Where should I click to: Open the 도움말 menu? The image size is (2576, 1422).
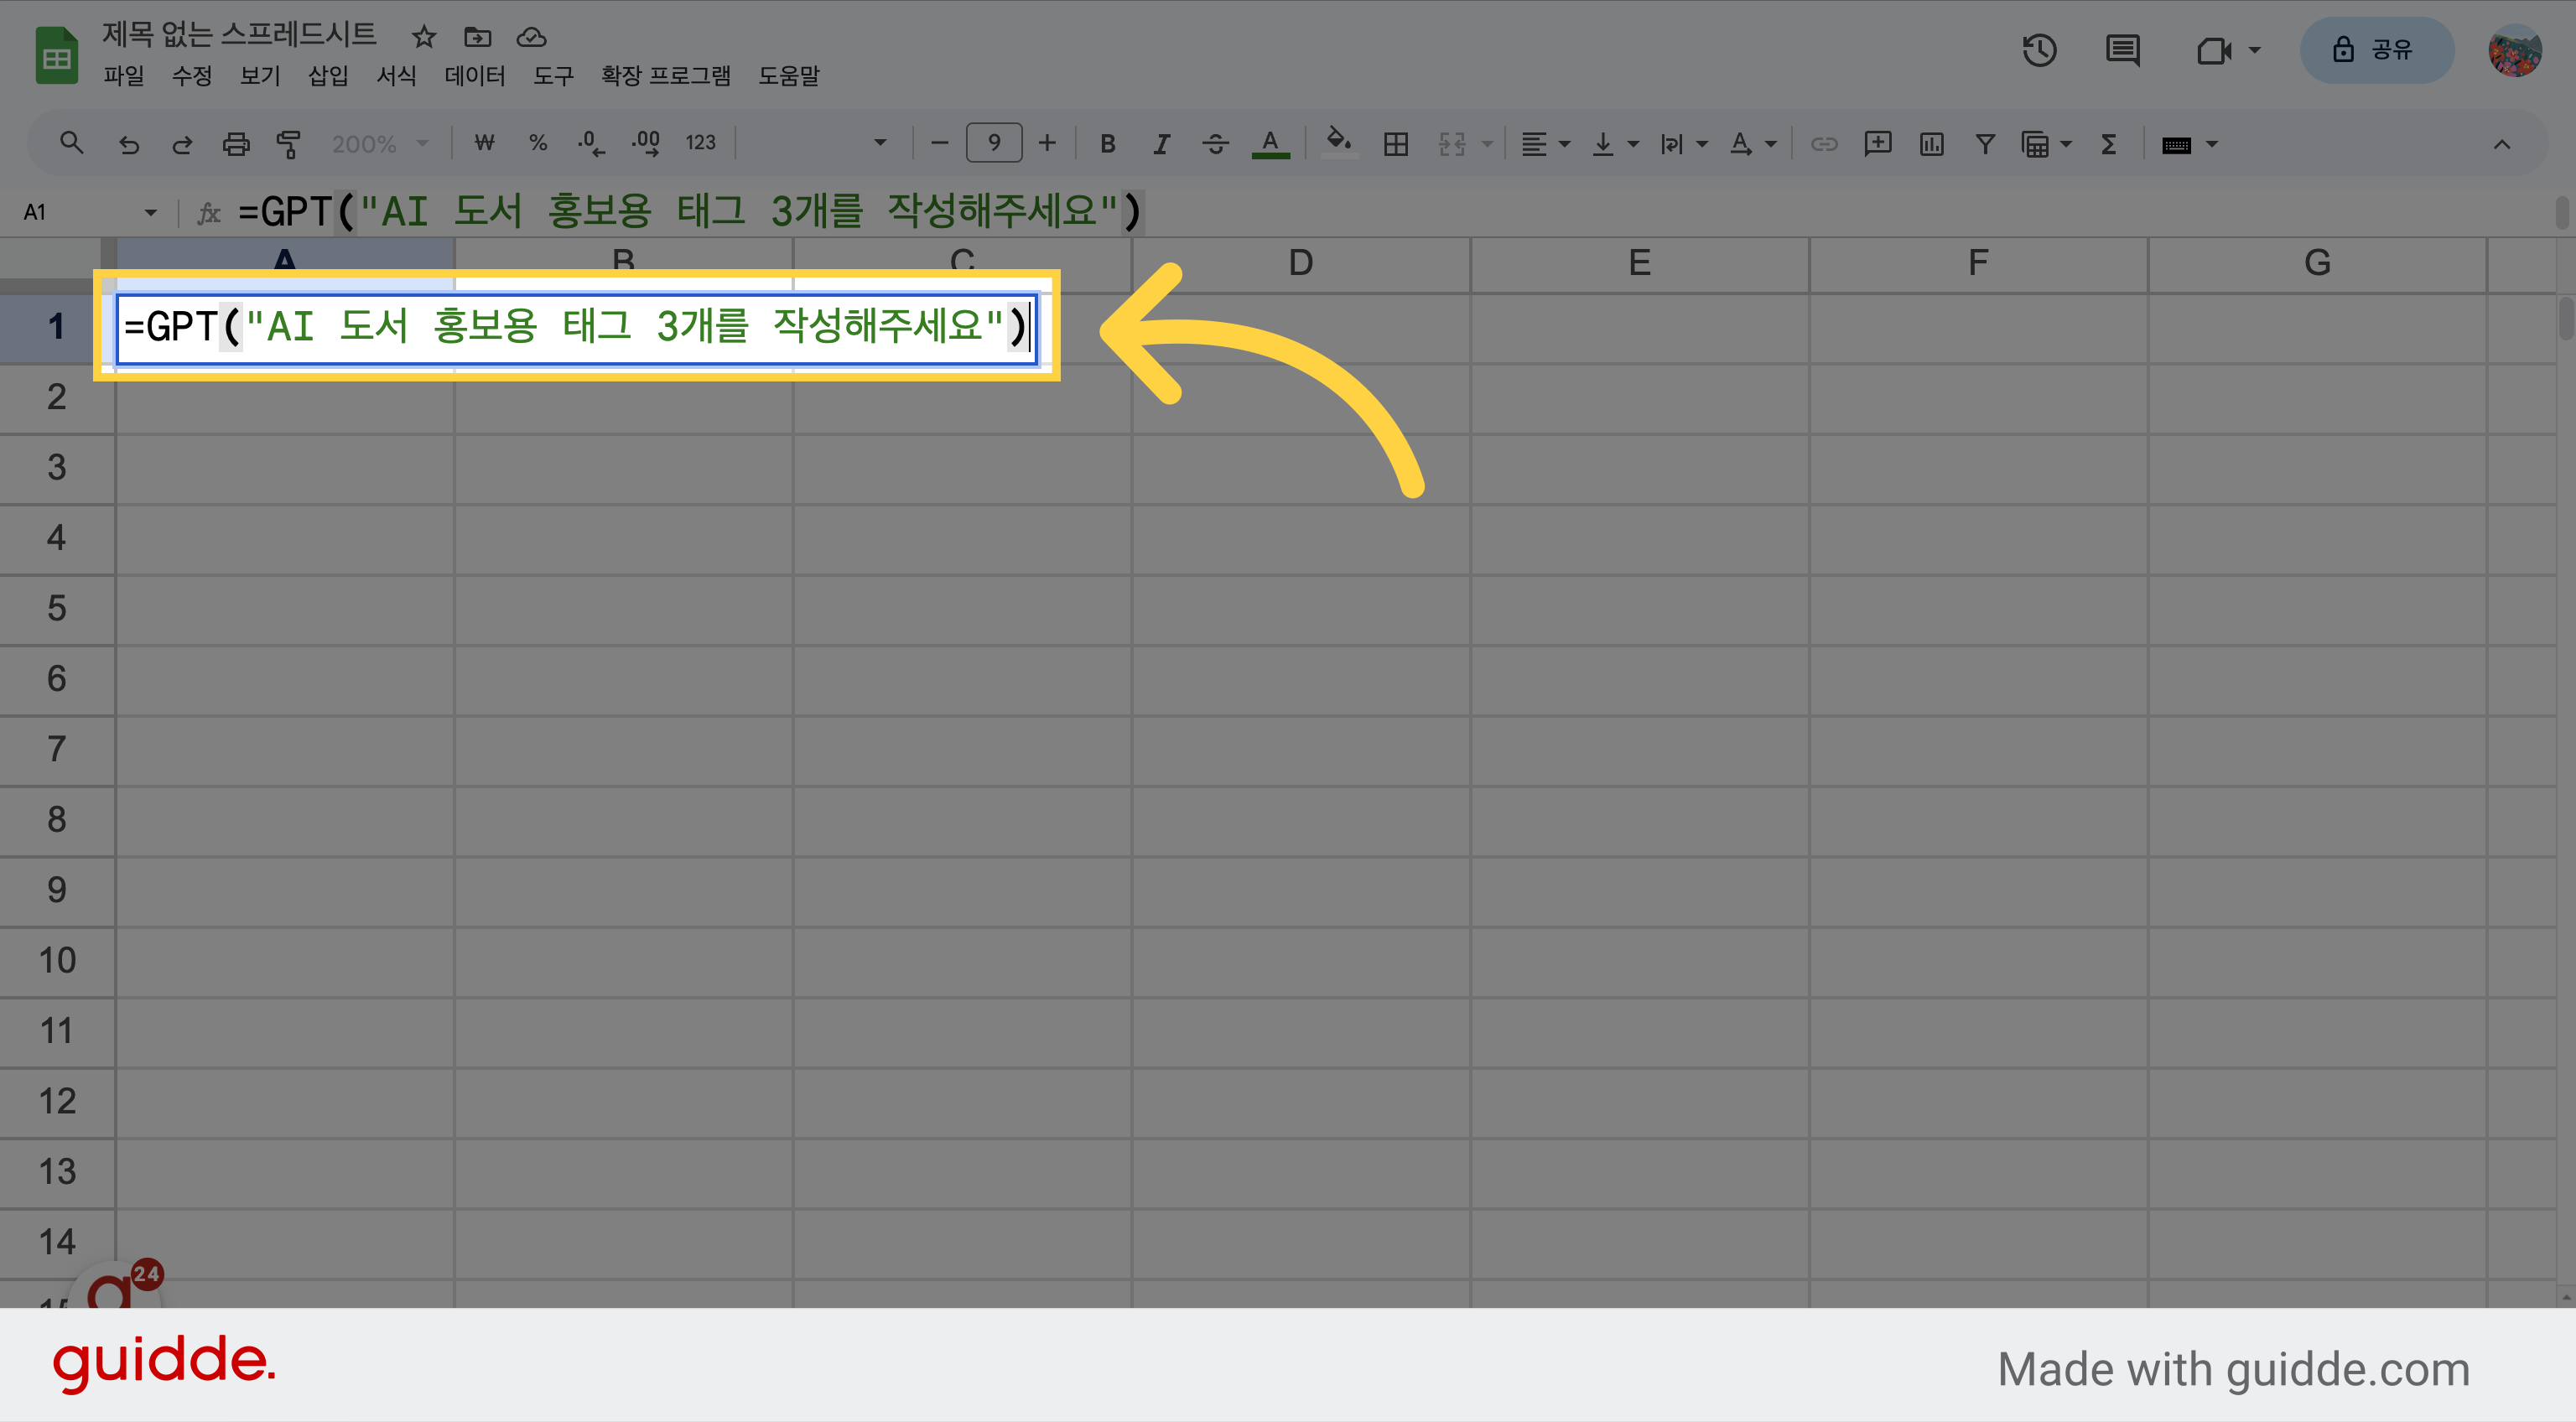pyautogui.click(x=788, y=76)
